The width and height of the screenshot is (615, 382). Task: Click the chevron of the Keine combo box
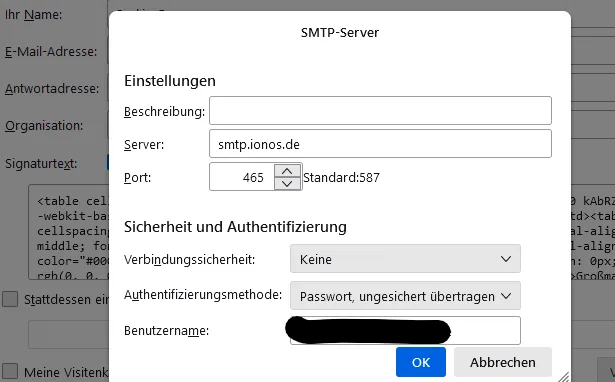(x=506, y=259)
